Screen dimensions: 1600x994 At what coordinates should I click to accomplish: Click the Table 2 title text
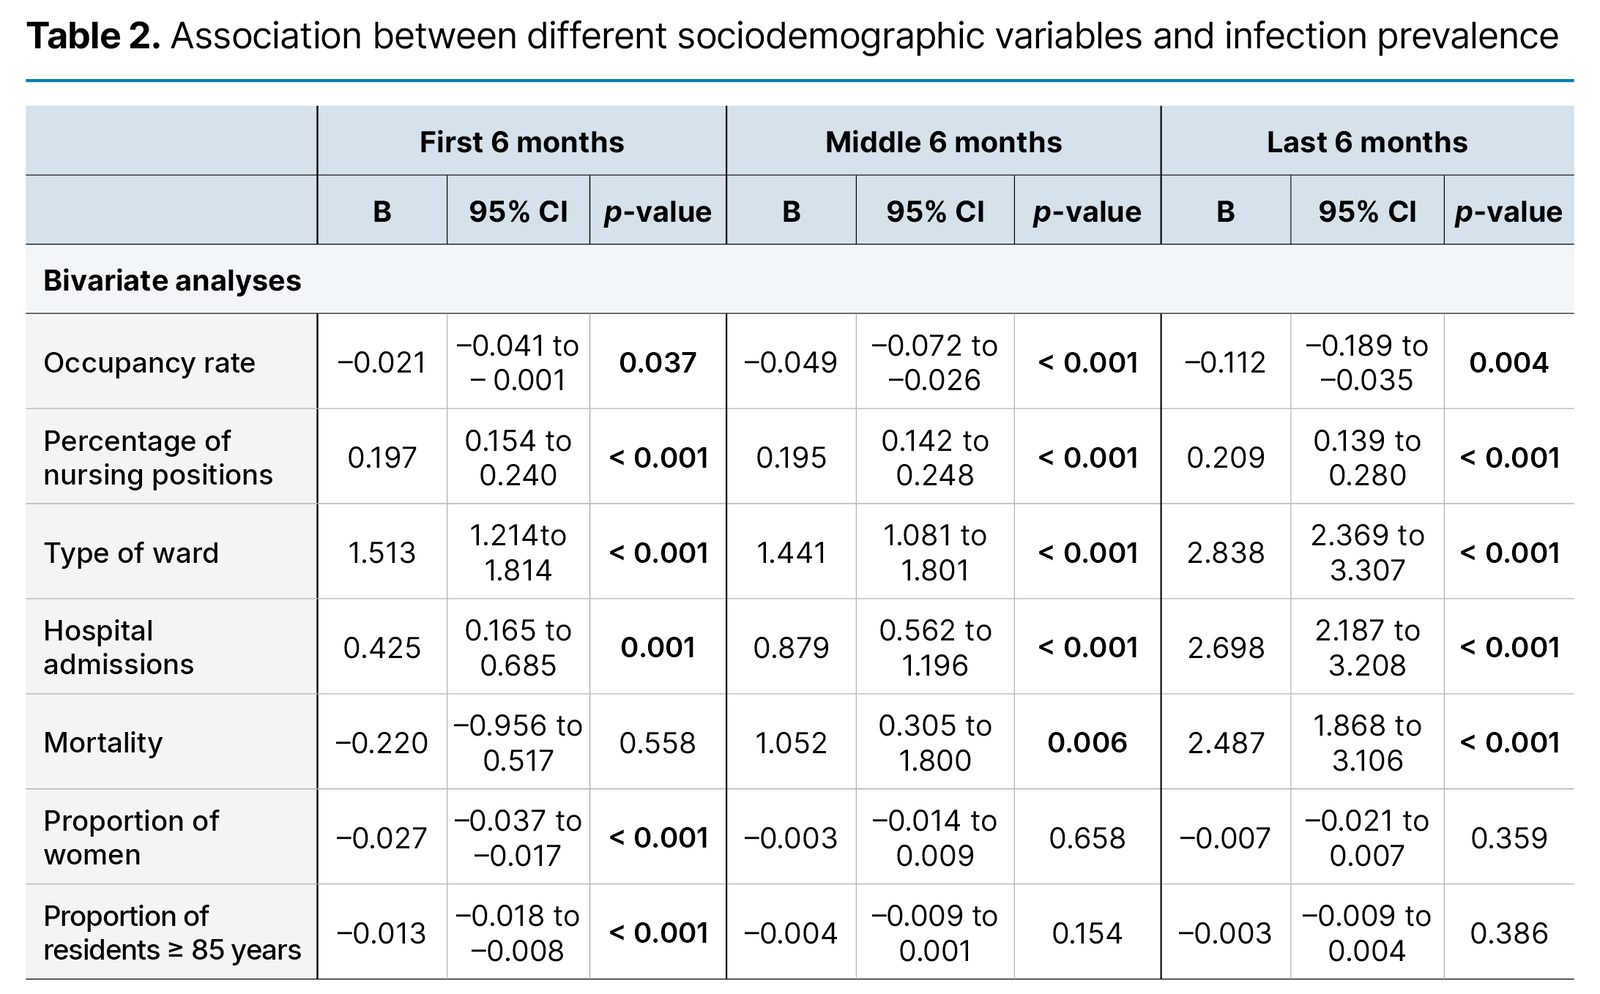click(x=792, y=36)
